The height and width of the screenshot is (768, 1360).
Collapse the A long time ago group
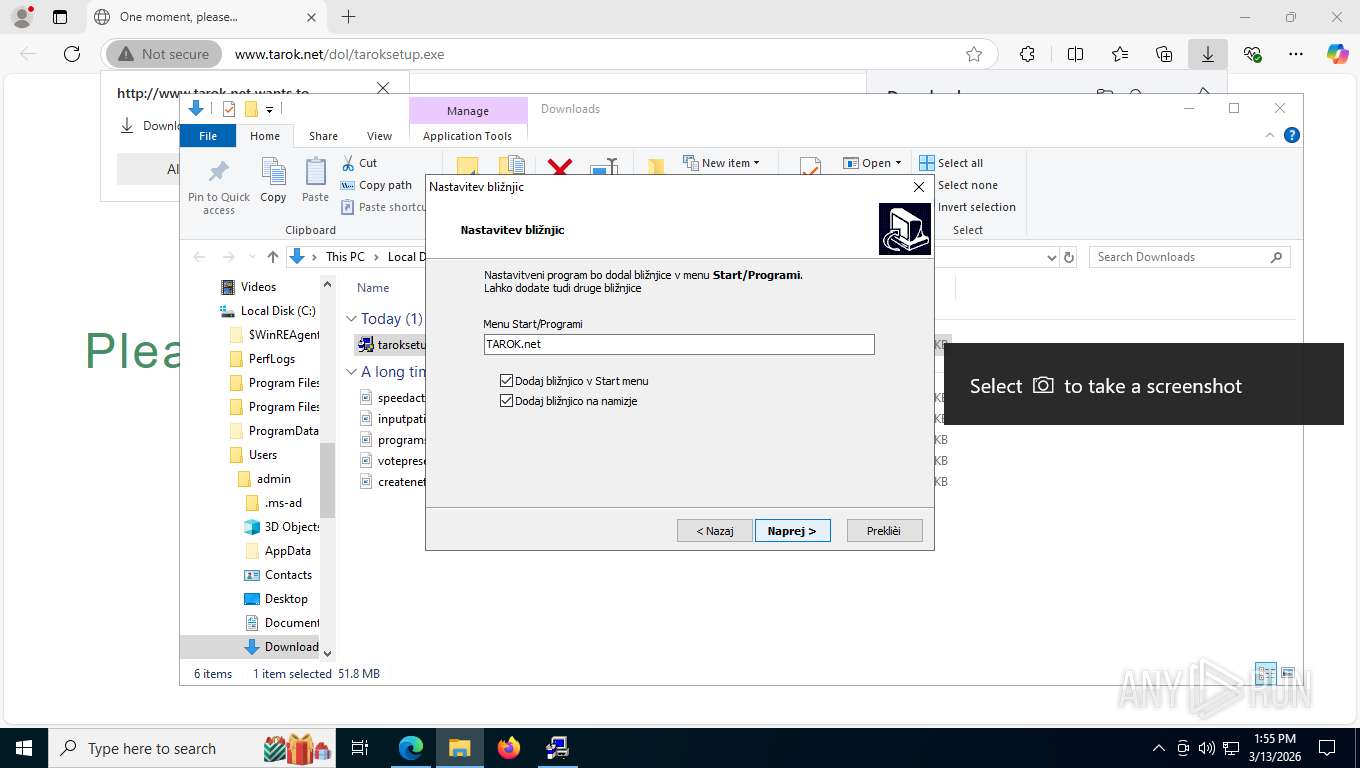pos(351,372)
